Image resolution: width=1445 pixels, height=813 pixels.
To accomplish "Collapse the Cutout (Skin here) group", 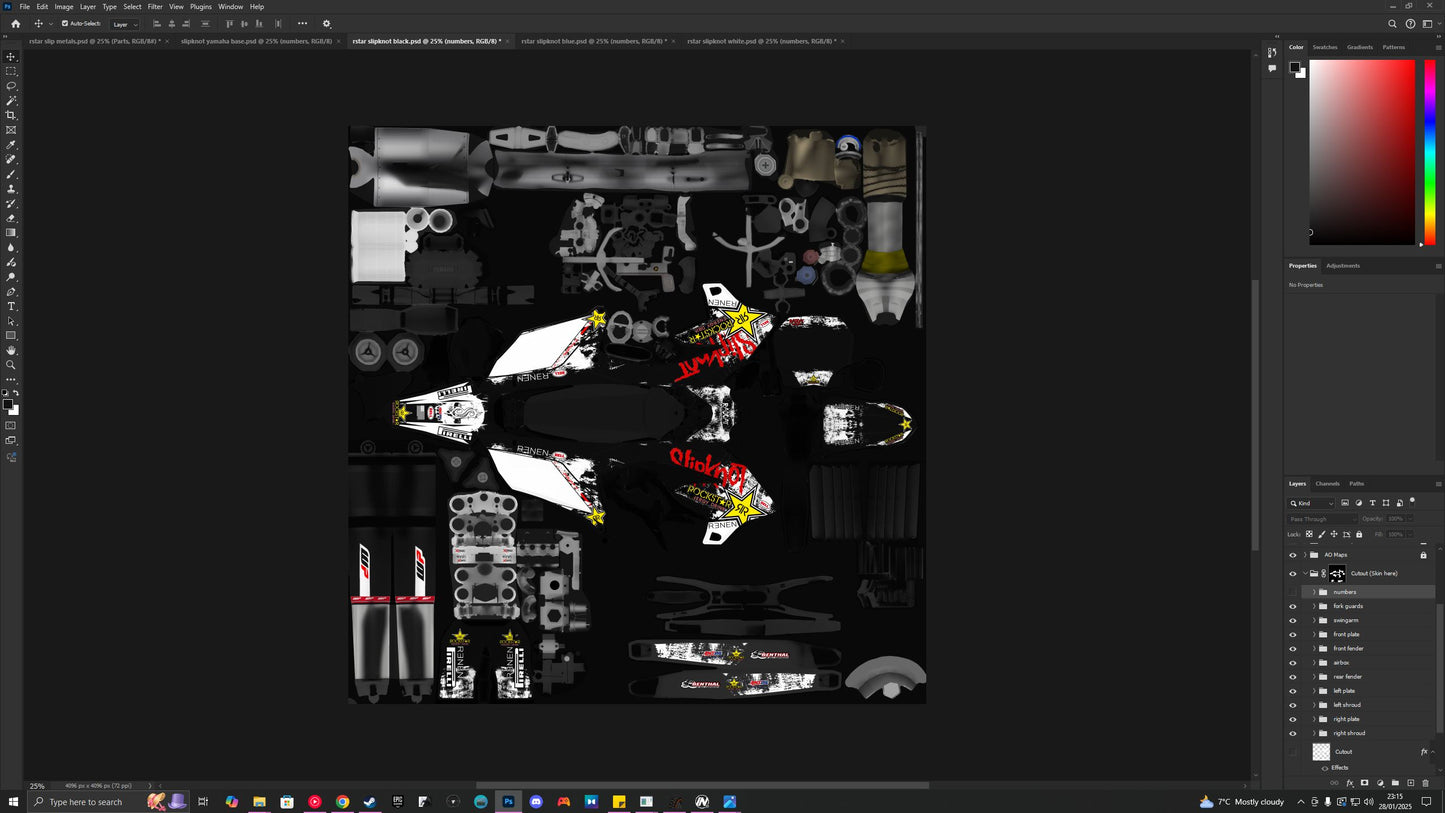I will tap(1305, 574).
